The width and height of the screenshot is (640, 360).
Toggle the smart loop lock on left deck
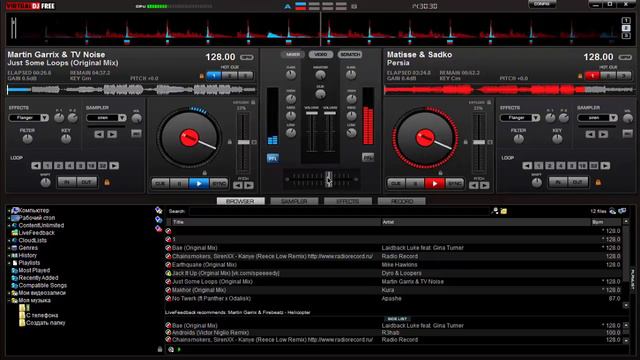point(107,182)
